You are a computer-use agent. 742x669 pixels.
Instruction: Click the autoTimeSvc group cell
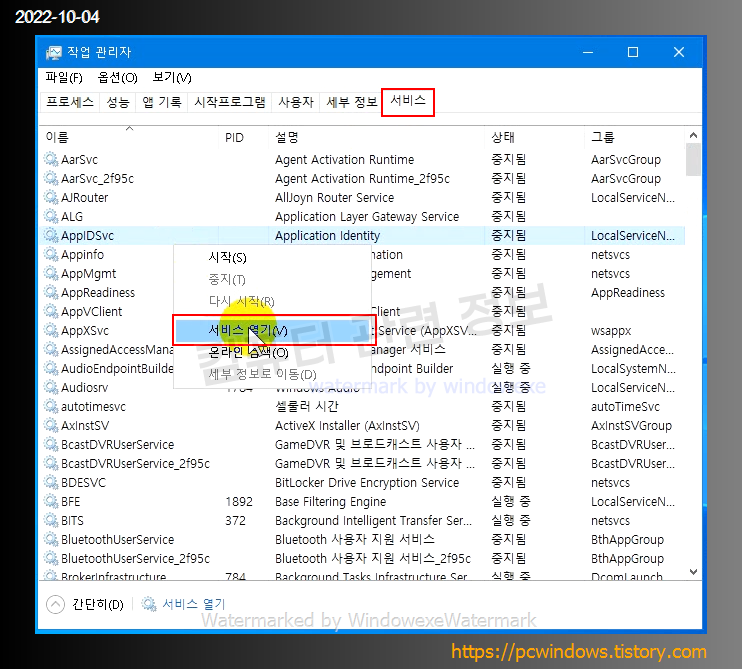pos(625,406)
